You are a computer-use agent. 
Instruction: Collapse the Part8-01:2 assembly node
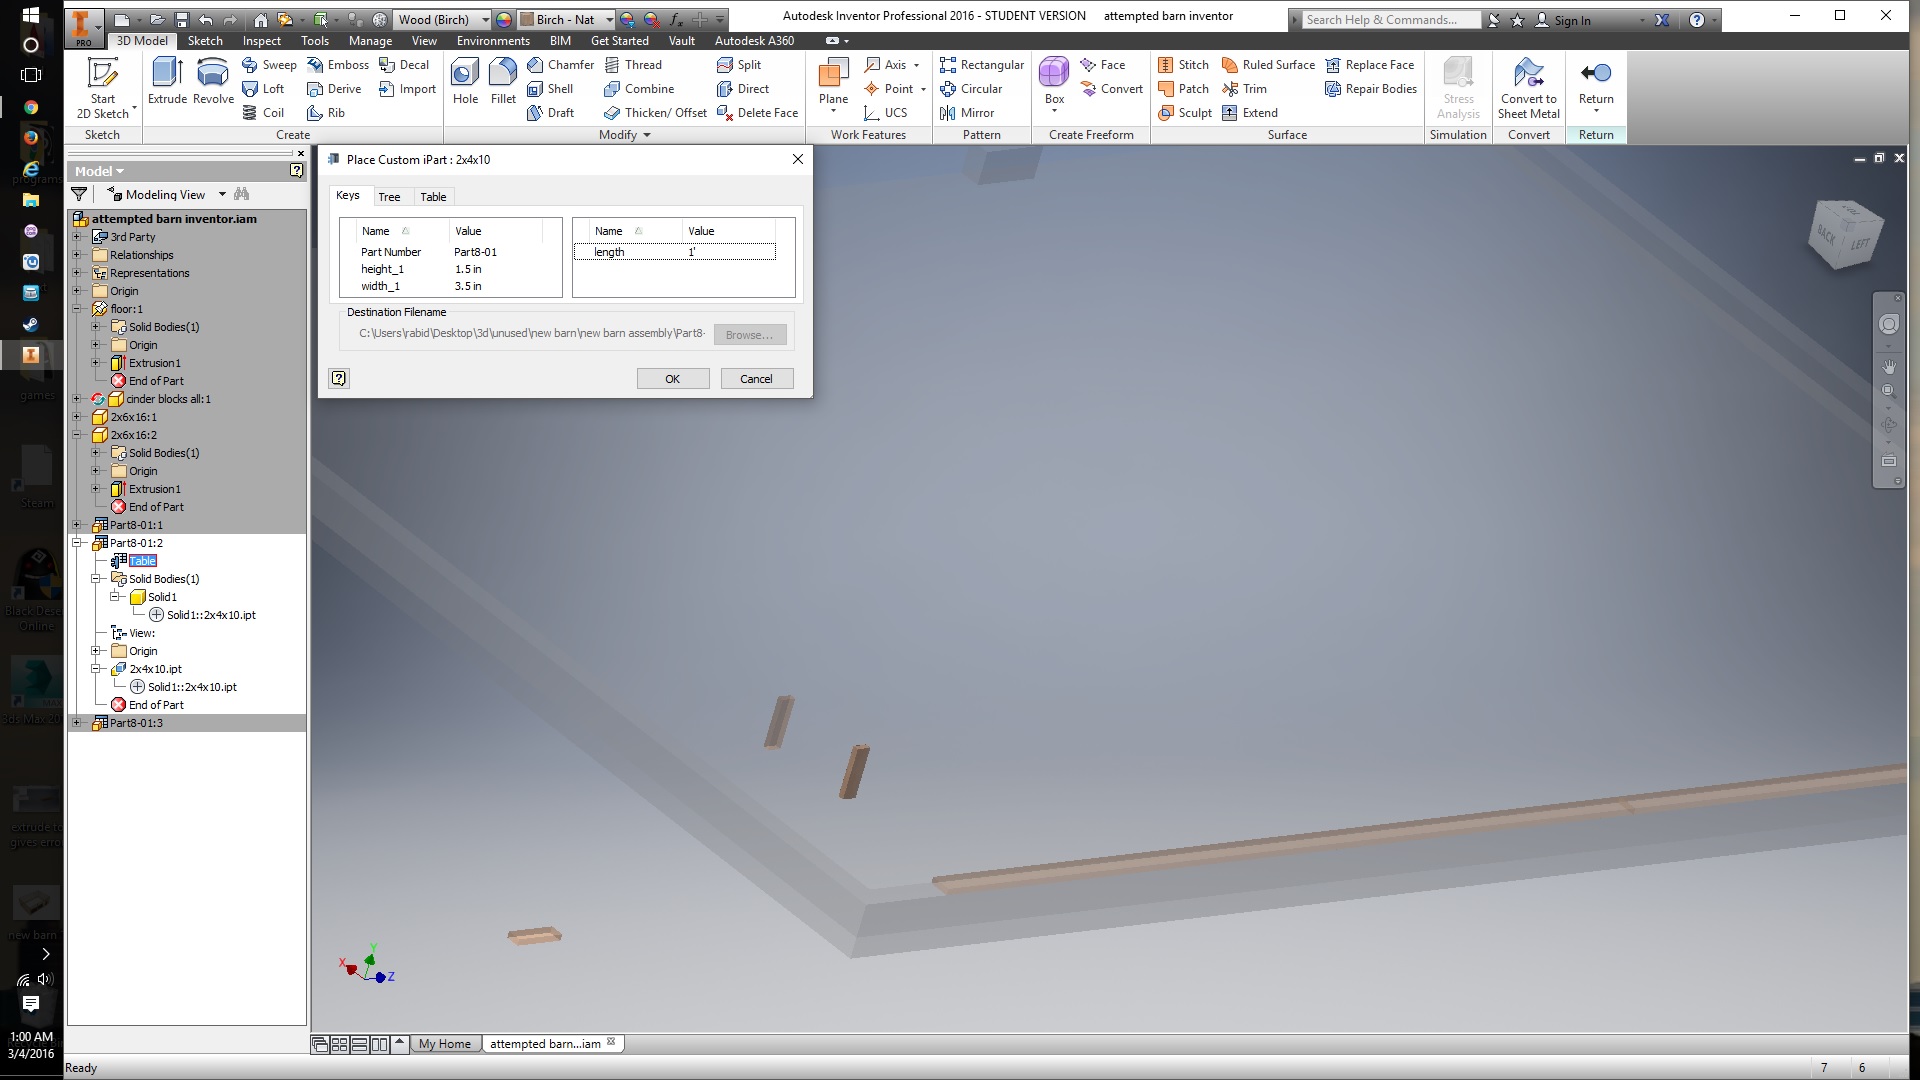79,543
